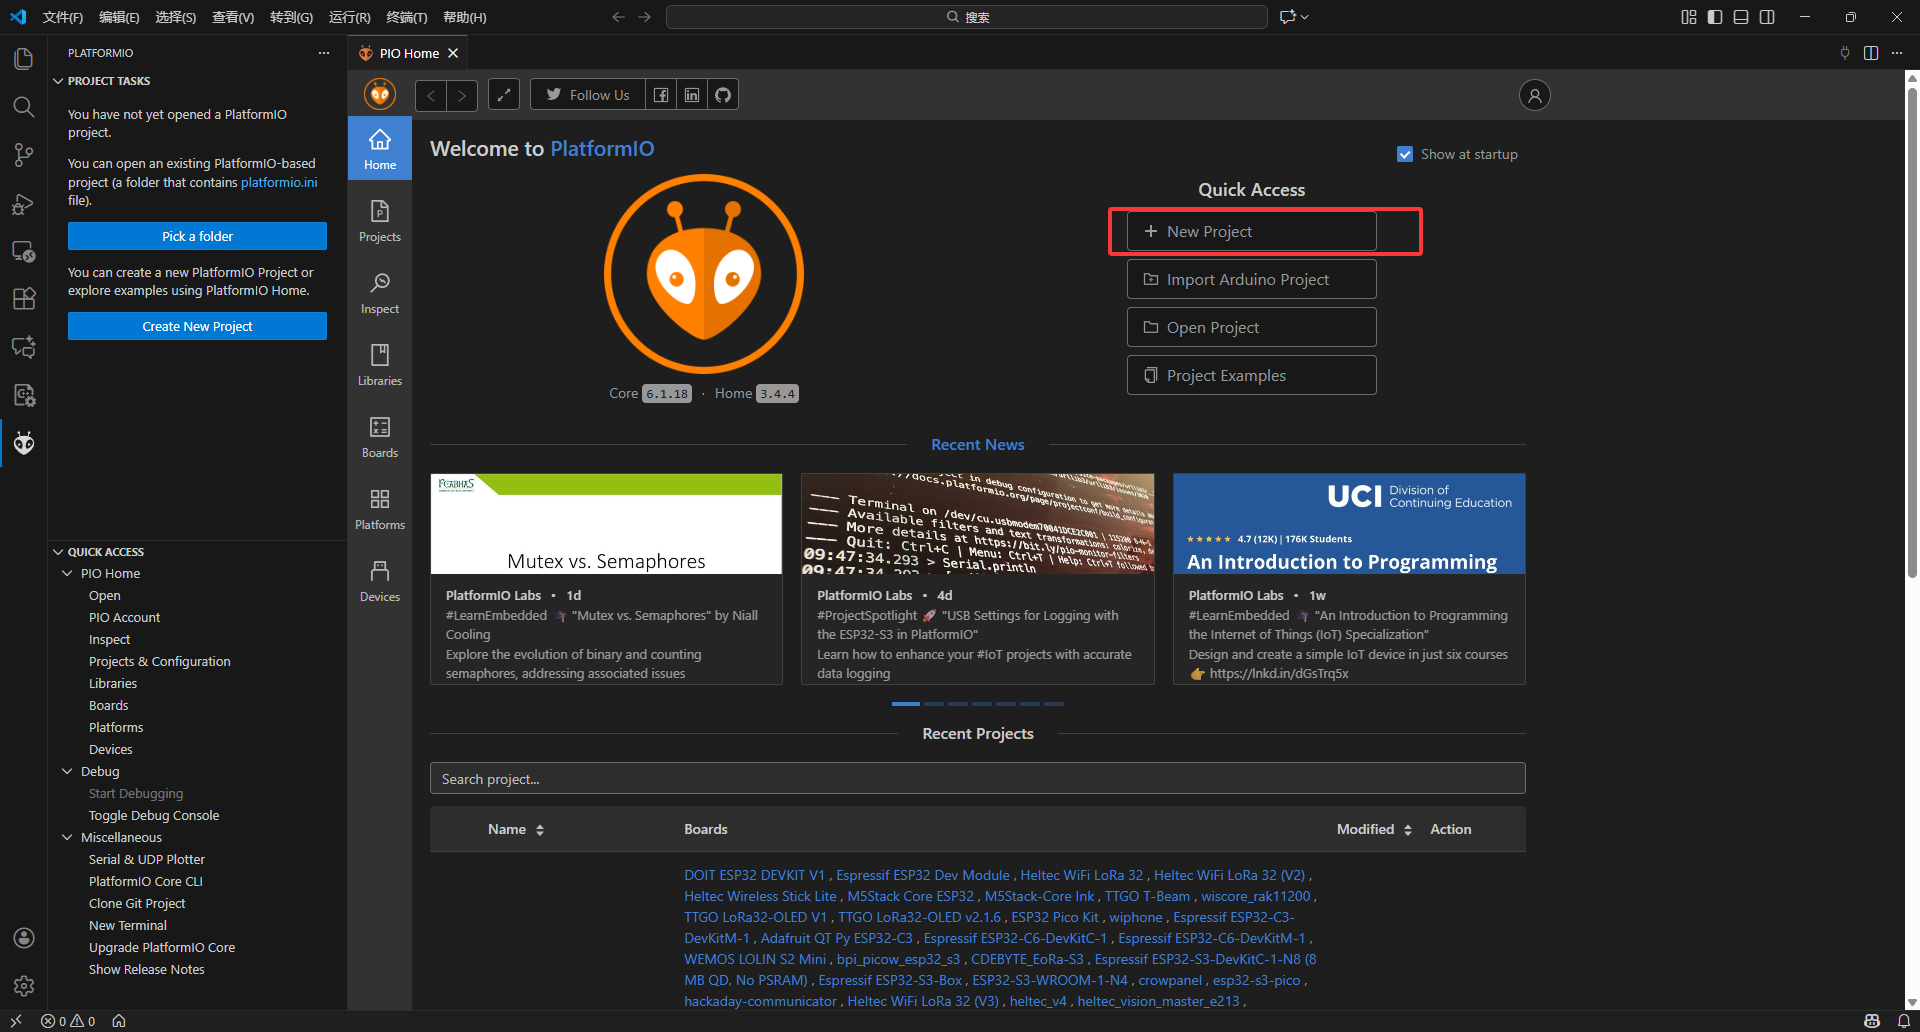Open the Extensions view in activity bar

(24, 299)
